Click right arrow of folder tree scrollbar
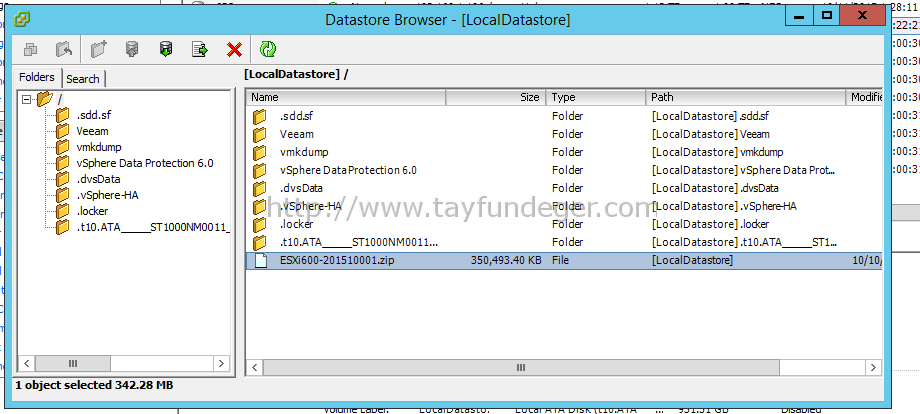The height and width of the screenshot is (414, 920). (221, 364)
